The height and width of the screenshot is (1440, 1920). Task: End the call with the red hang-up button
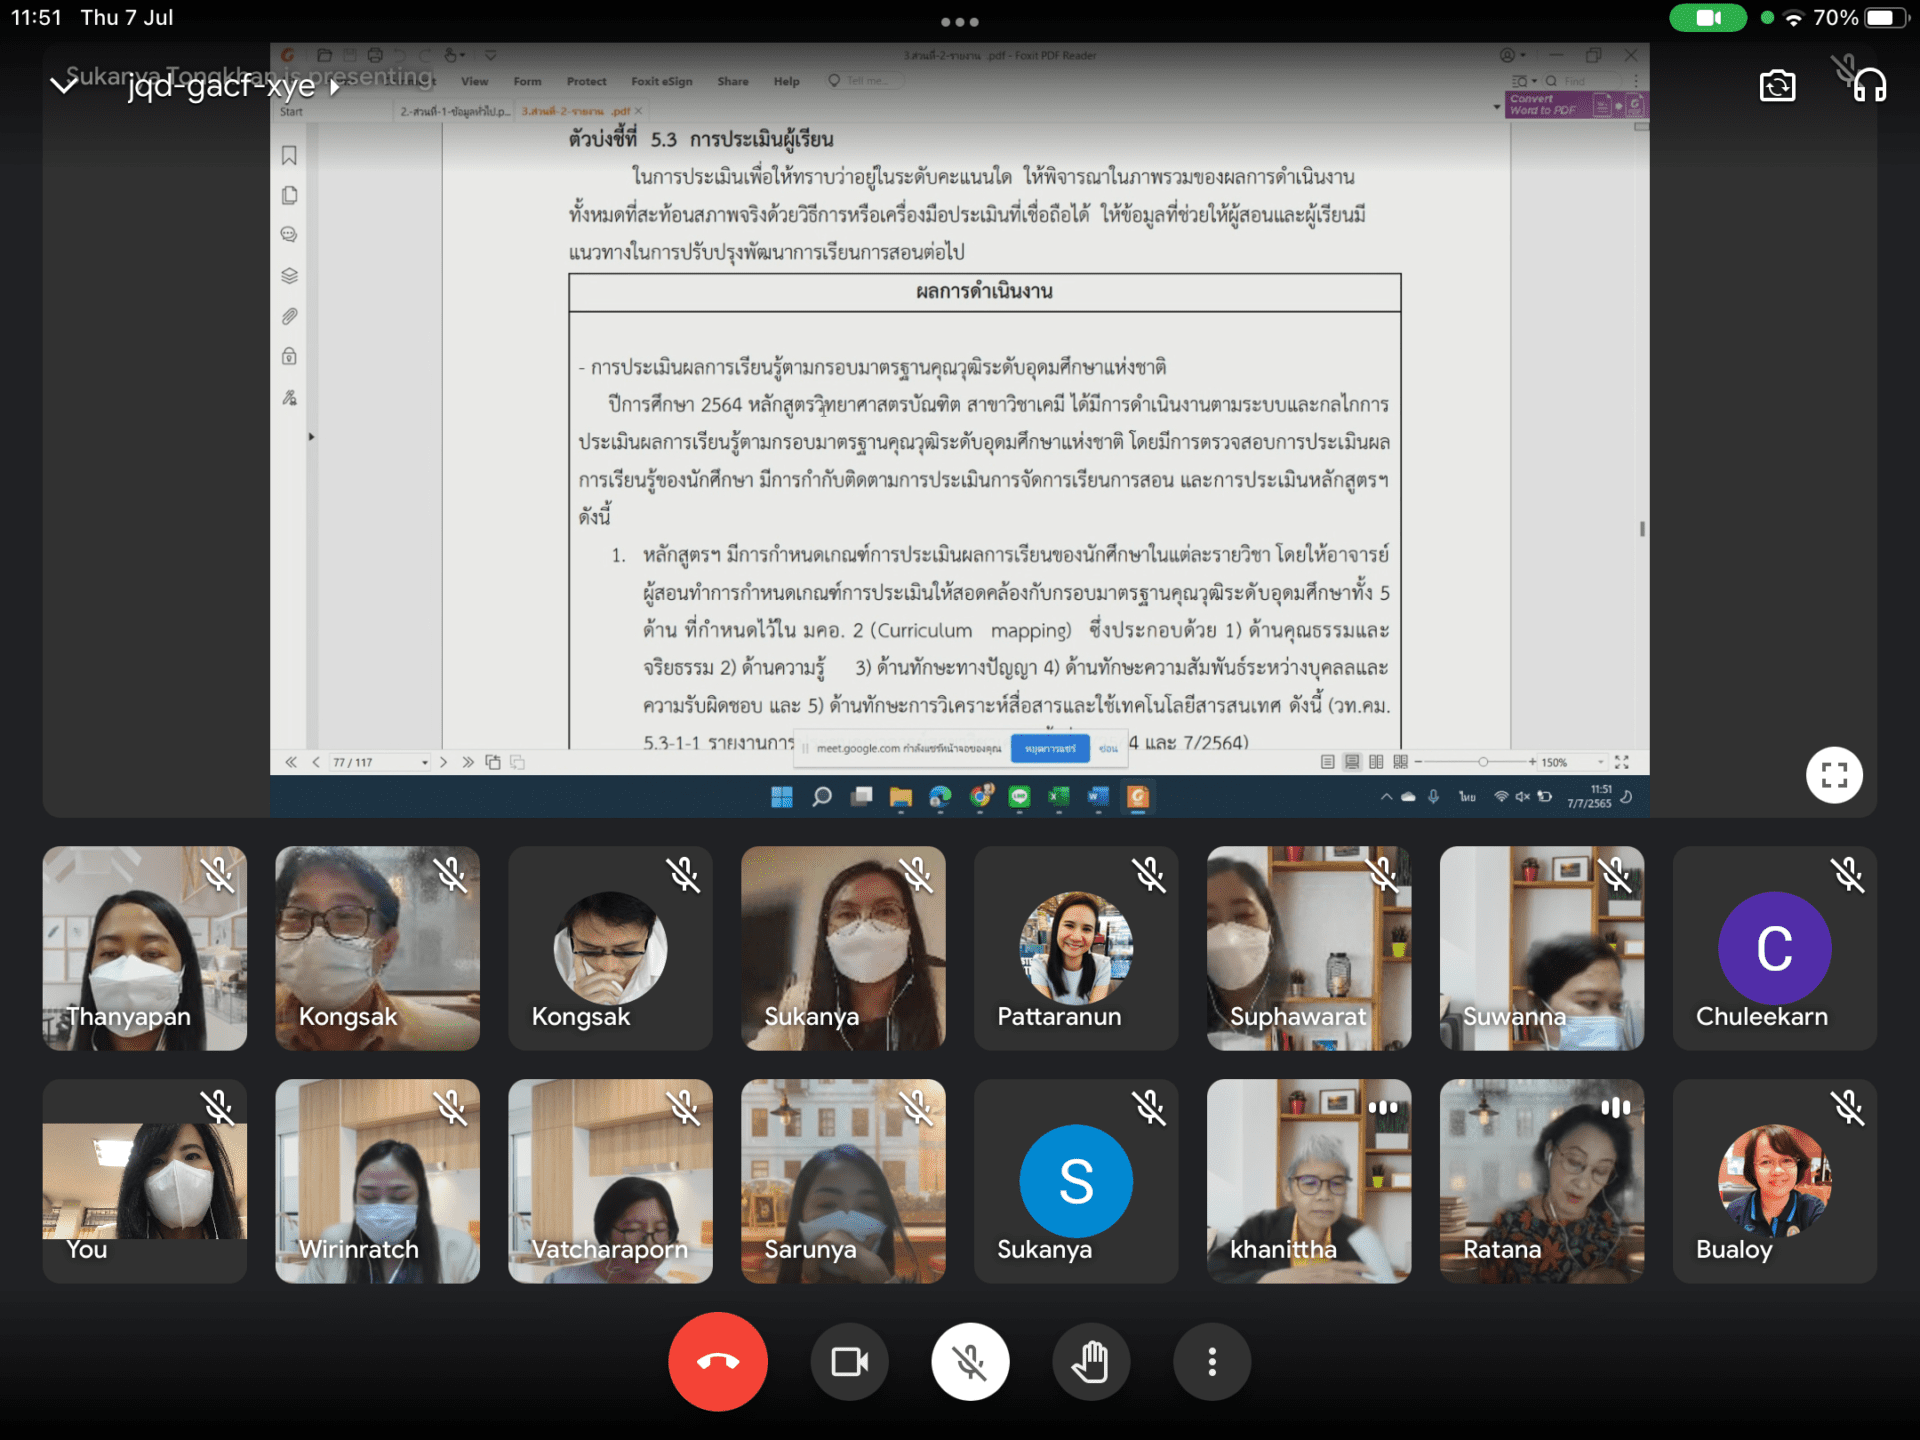pos(718,1361)
